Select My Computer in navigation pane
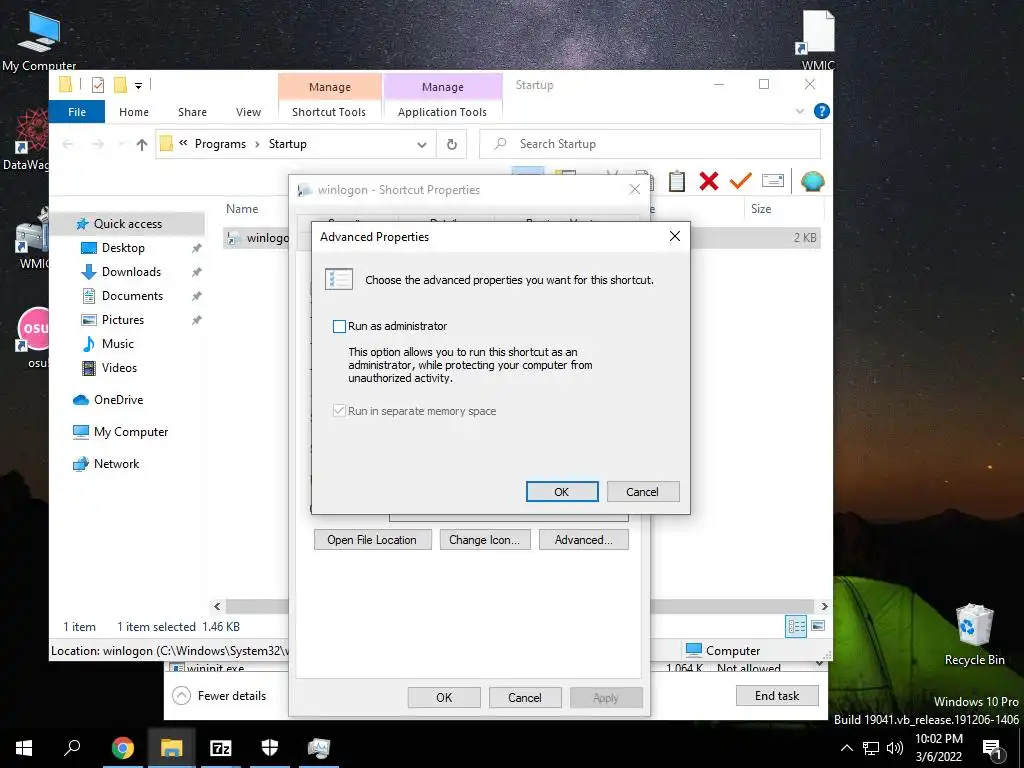Viewport: 1024px width, 768px height. (131, 432)
